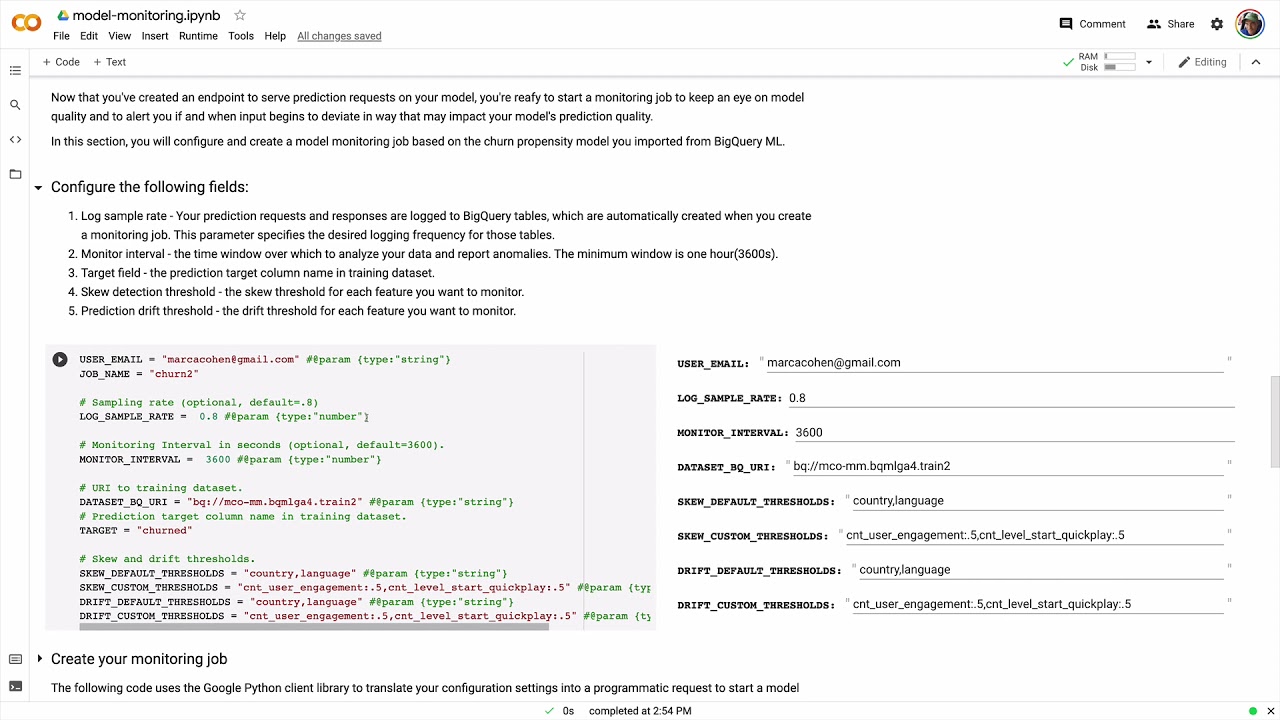Image resolution: width=1280 pixels, height=720 pixels.
Task: Star the model-monitoring.ipynb notebook
Action: click(x=239, y=15)
